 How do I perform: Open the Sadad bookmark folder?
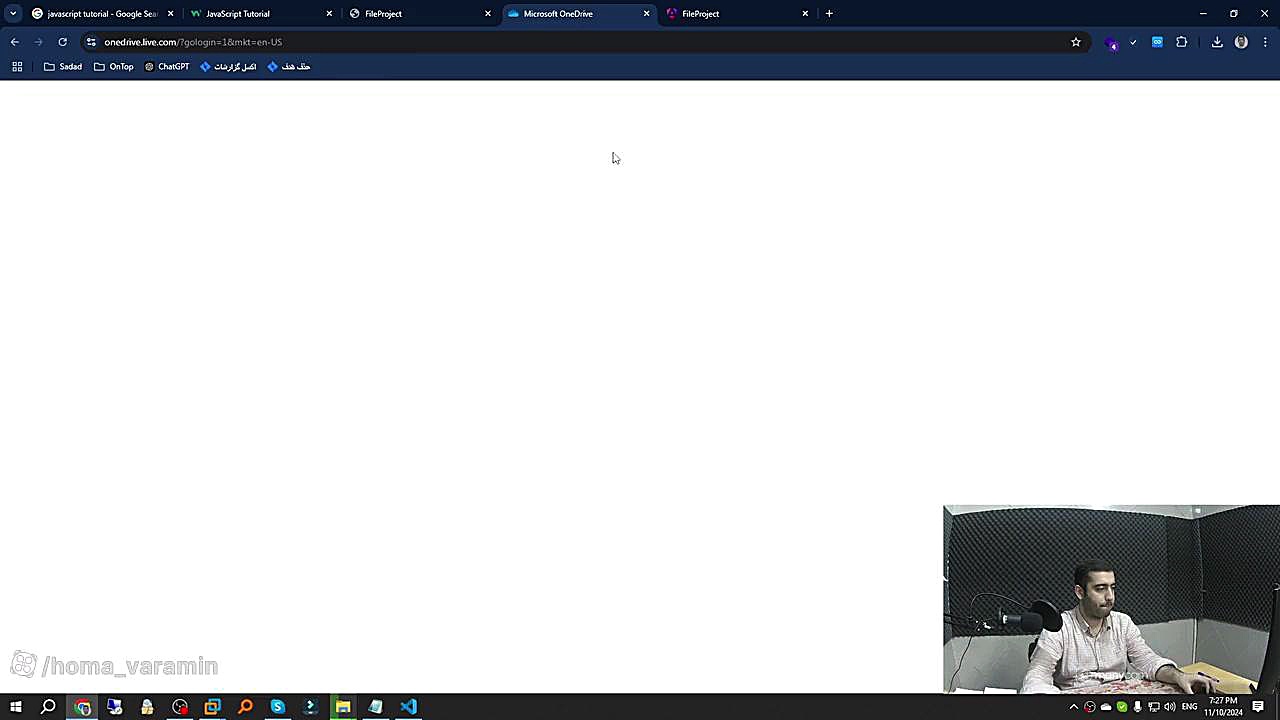point(63,67)
